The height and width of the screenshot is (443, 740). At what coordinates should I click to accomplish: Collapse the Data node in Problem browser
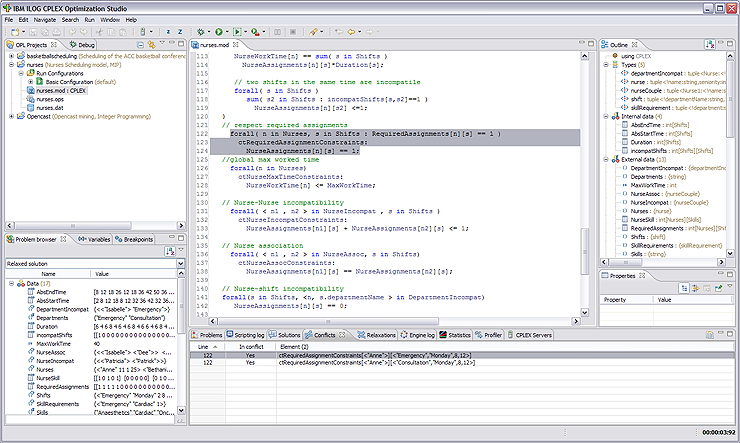click(10, 283)
